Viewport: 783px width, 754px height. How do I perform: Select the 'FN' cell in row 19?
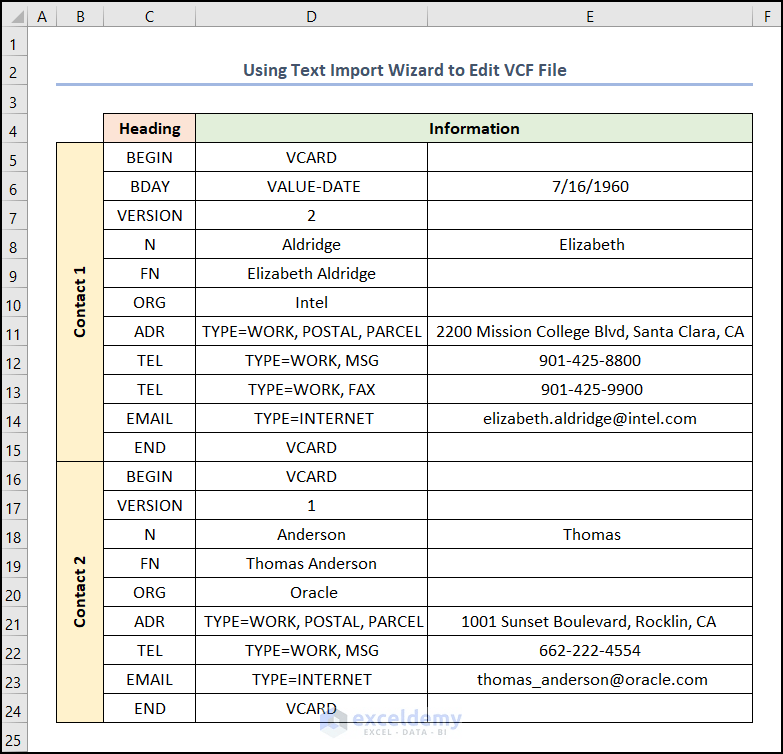point(149,564)
